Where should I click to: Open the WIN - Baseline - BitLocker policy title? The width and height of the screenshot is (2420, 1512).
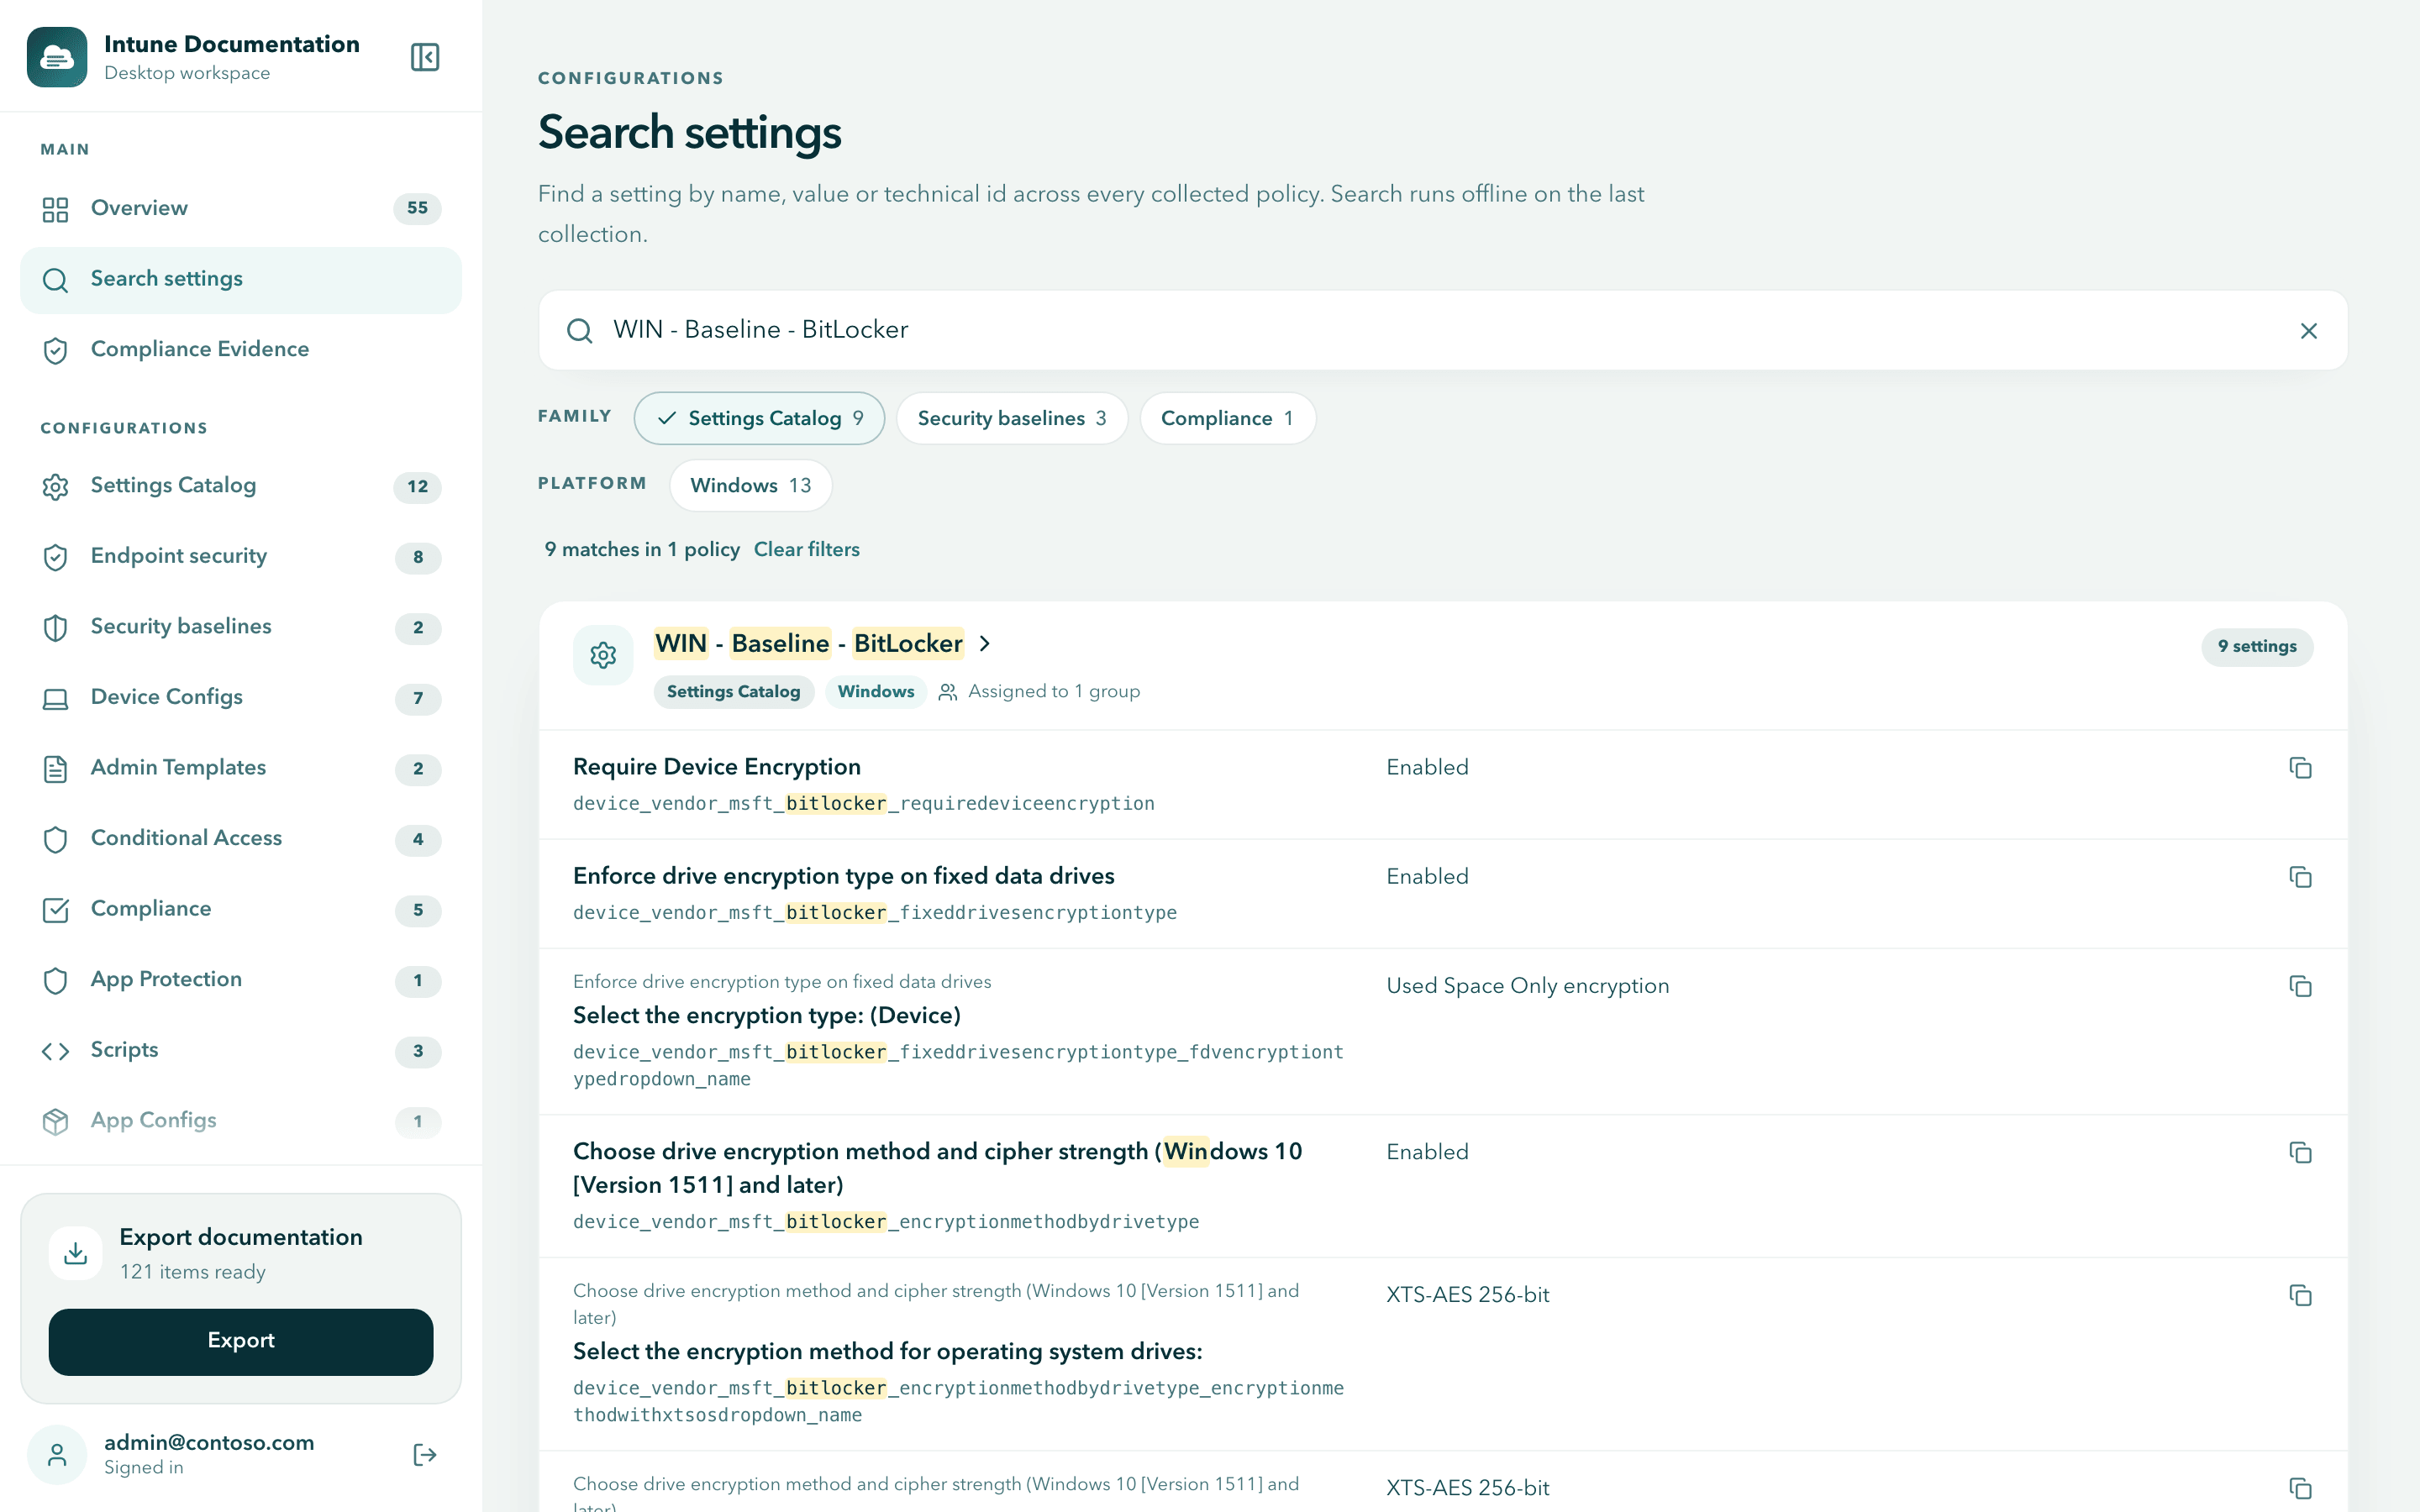point(809,643)
